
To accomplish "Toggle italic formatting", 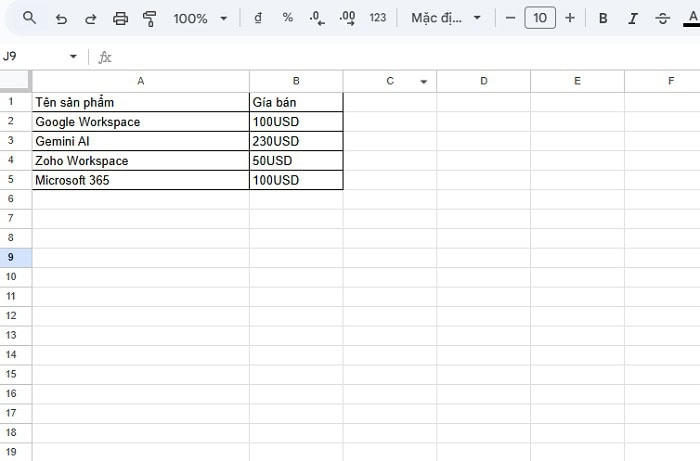I will coord(632,18).
